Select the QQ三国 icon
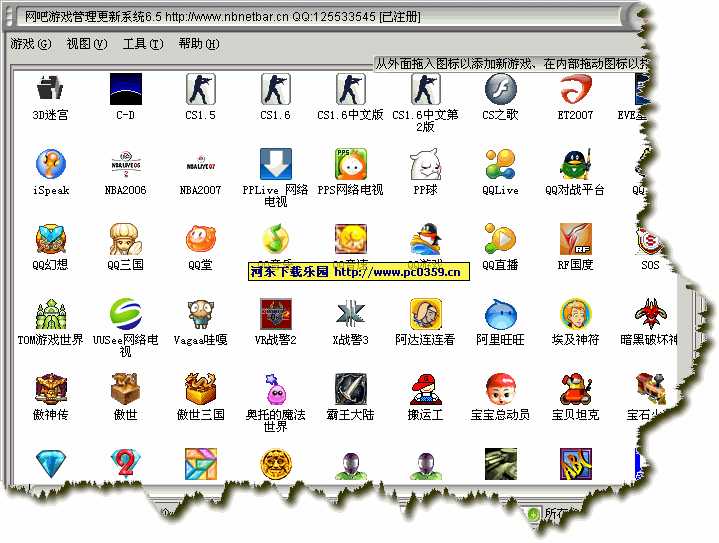 (x=126, y=238)
